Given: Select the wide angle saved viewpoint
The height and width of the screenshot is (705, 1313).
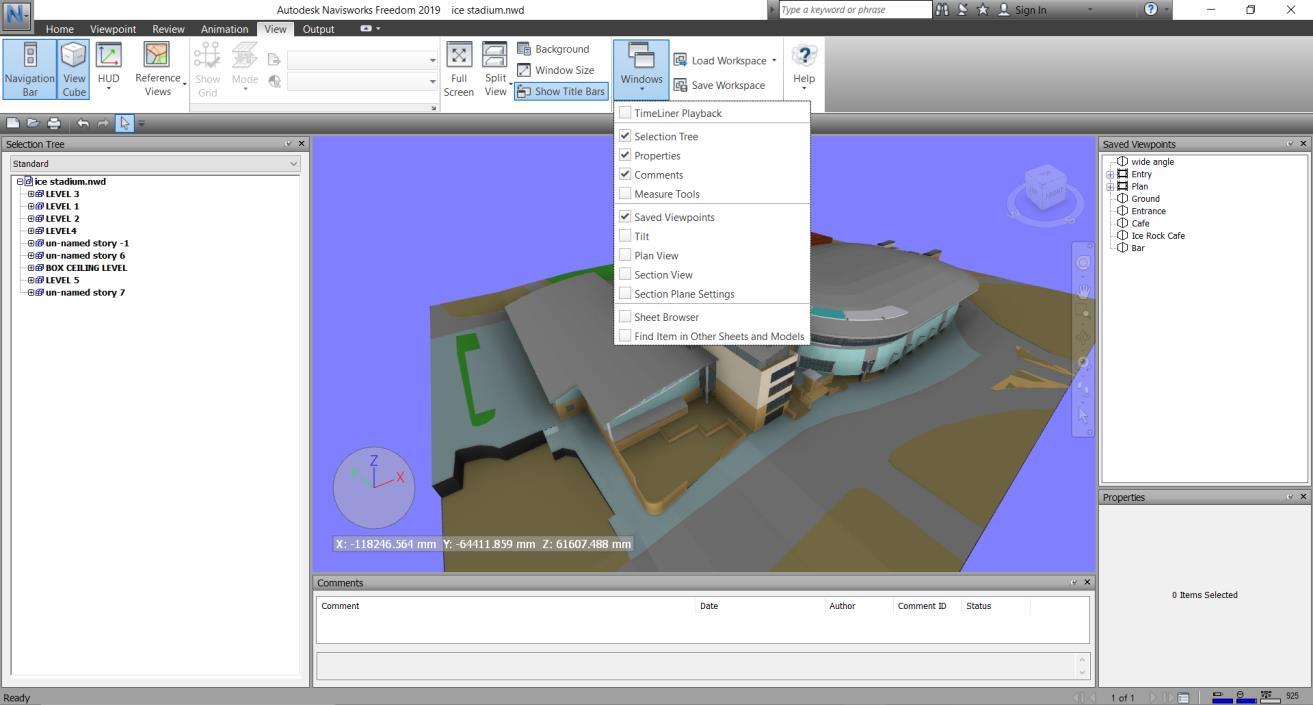Looking at the screenshot, I should 1152,162.
